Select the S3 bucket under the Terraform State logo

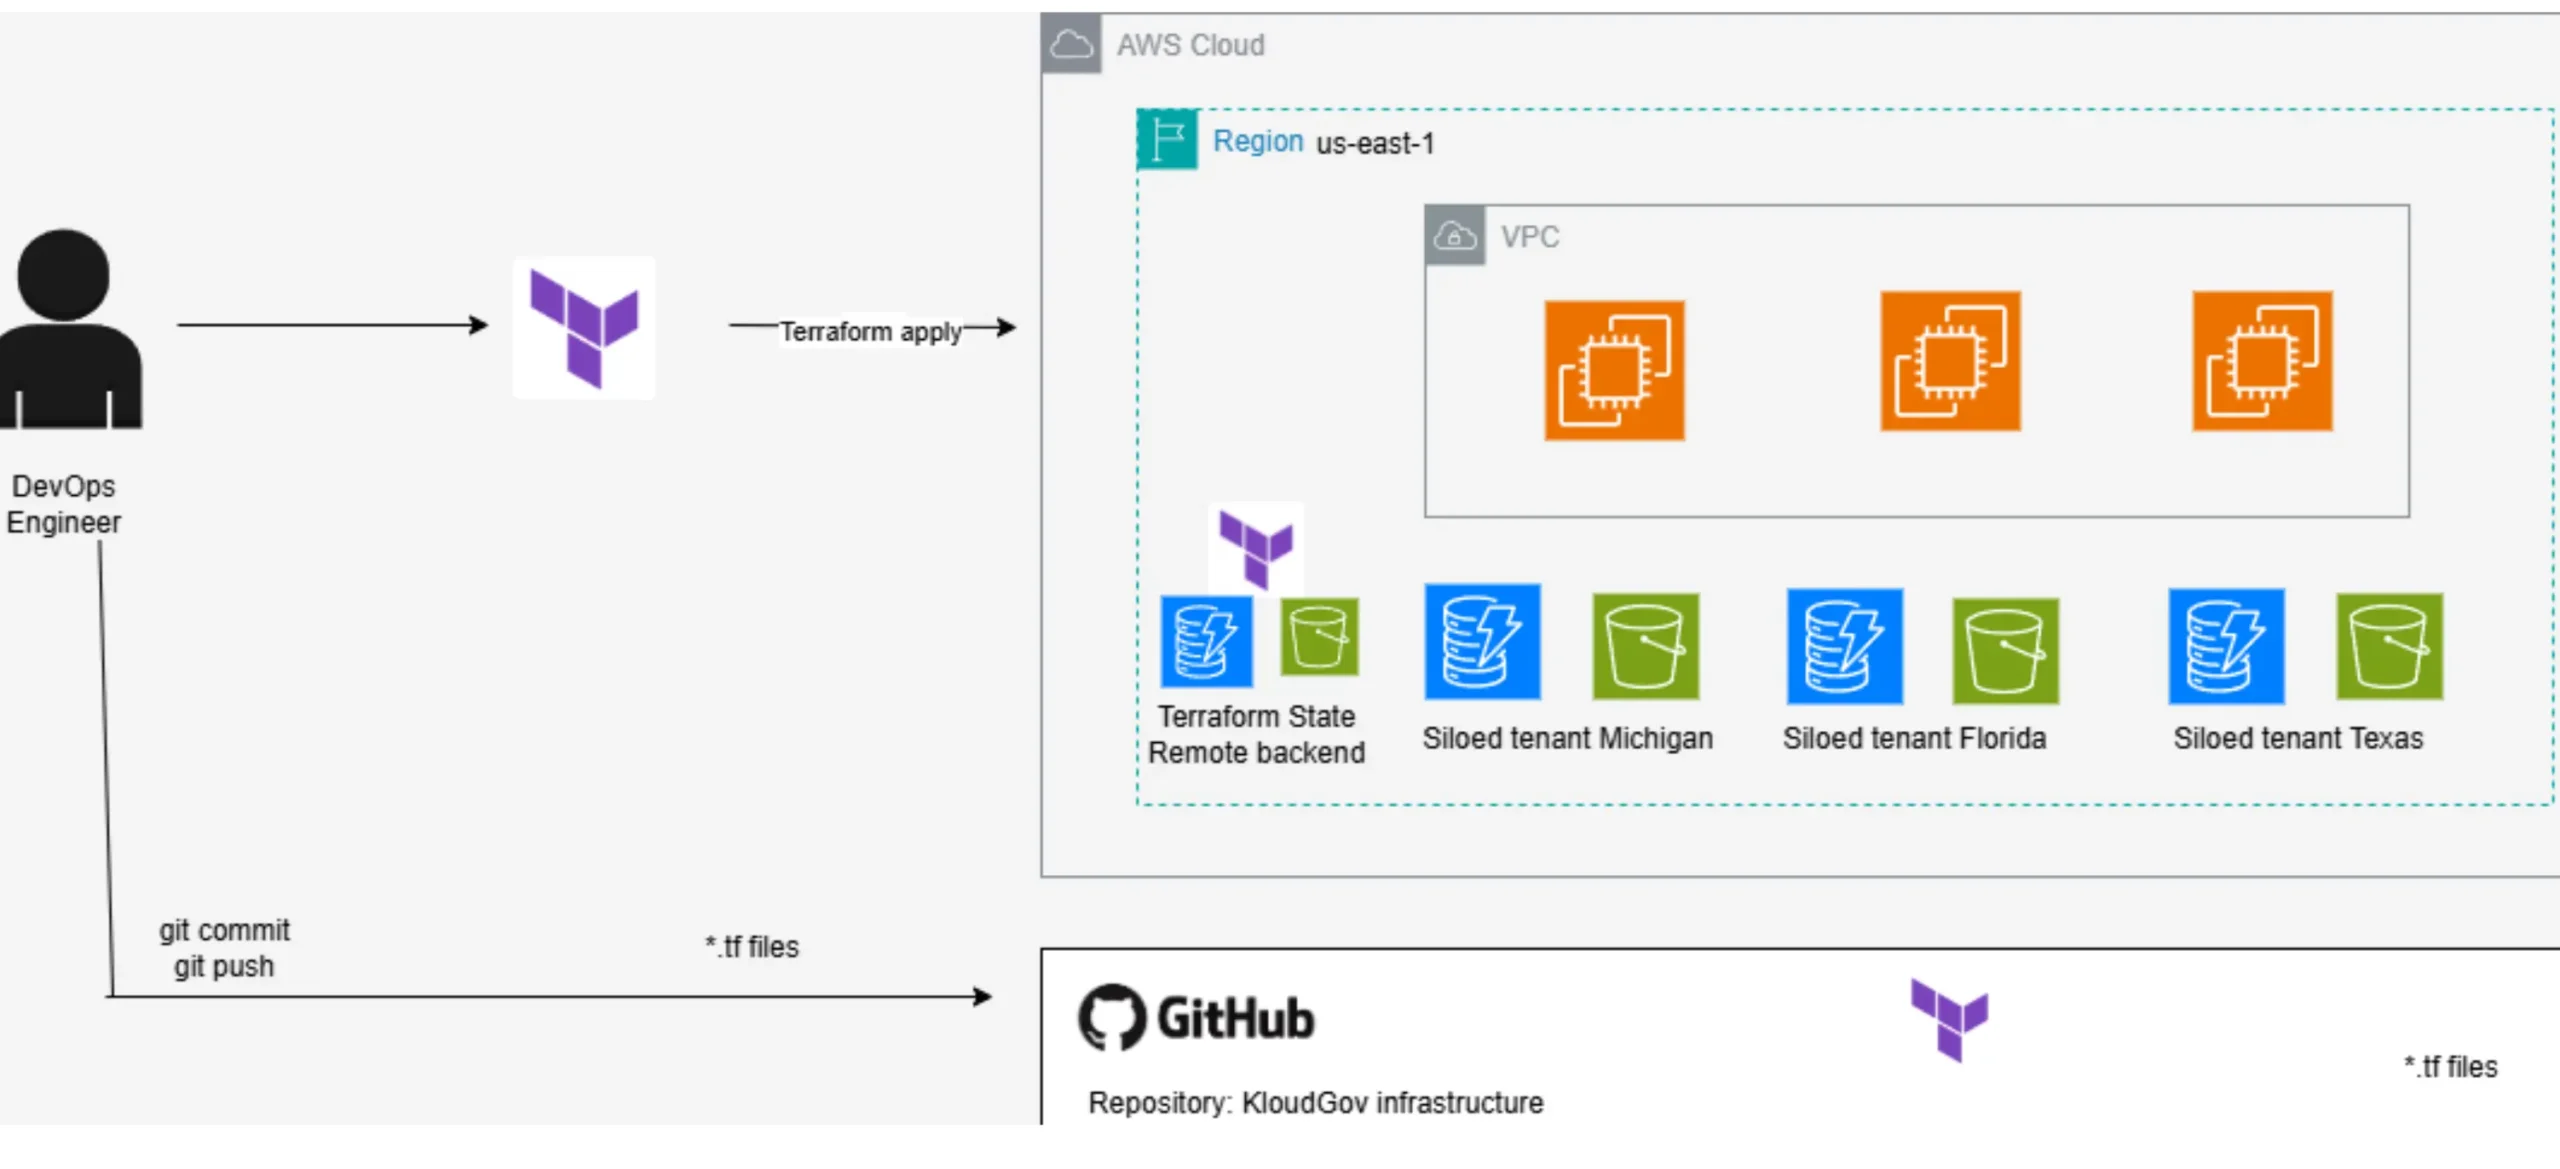point(1319,637)
